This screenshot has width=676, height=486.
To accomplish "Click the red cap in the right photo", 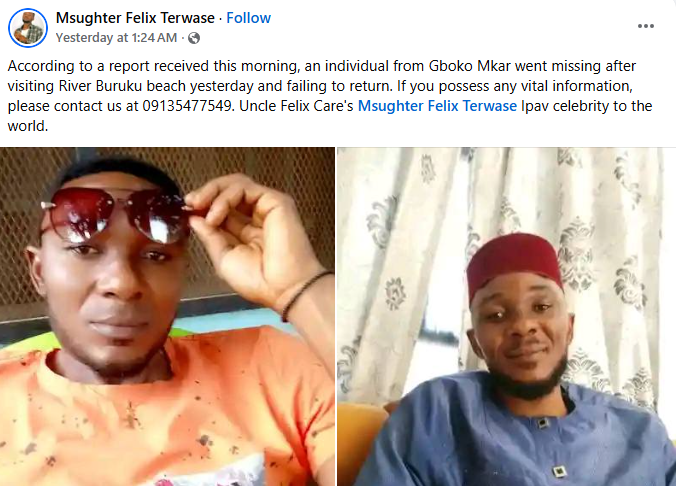I will pos(515,262).
